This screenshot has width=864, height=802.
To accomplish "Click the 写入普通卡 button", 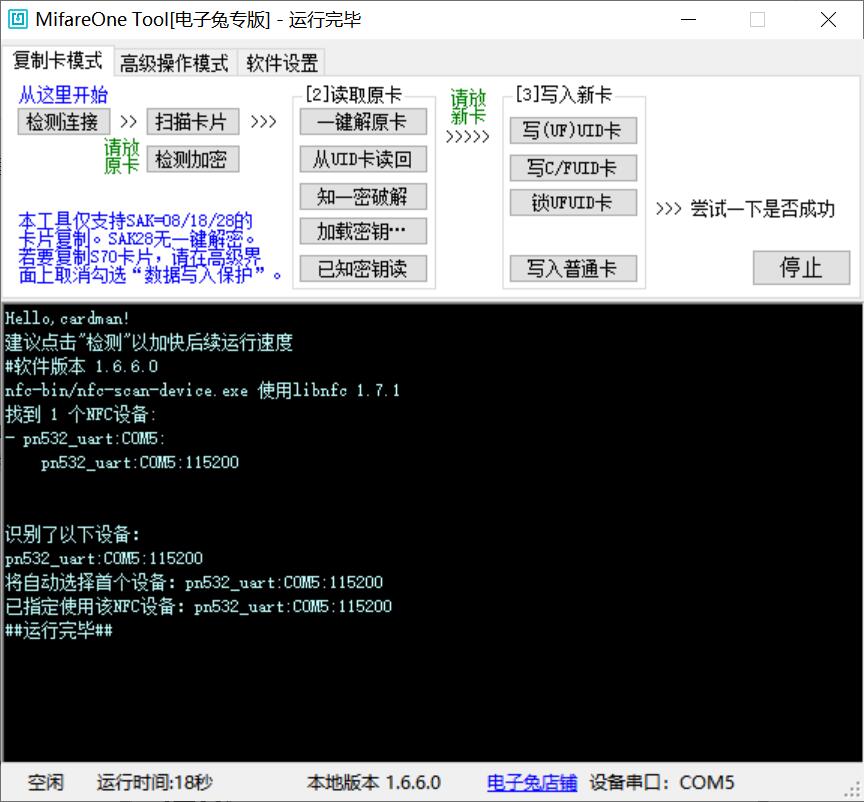I will (573, 269).
